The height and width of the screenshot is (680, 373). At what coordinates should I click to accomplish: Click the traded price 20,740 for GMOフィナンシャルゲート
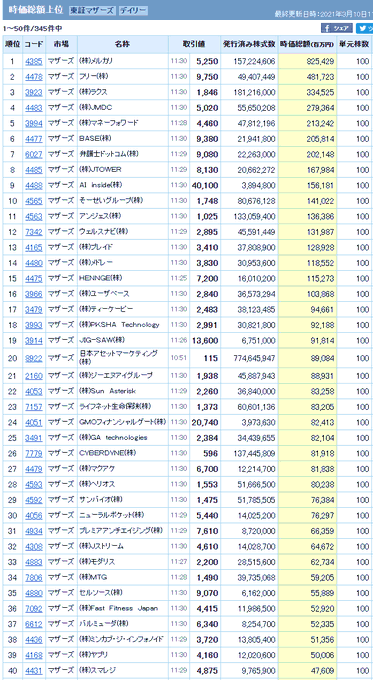[x=205, y=422]
